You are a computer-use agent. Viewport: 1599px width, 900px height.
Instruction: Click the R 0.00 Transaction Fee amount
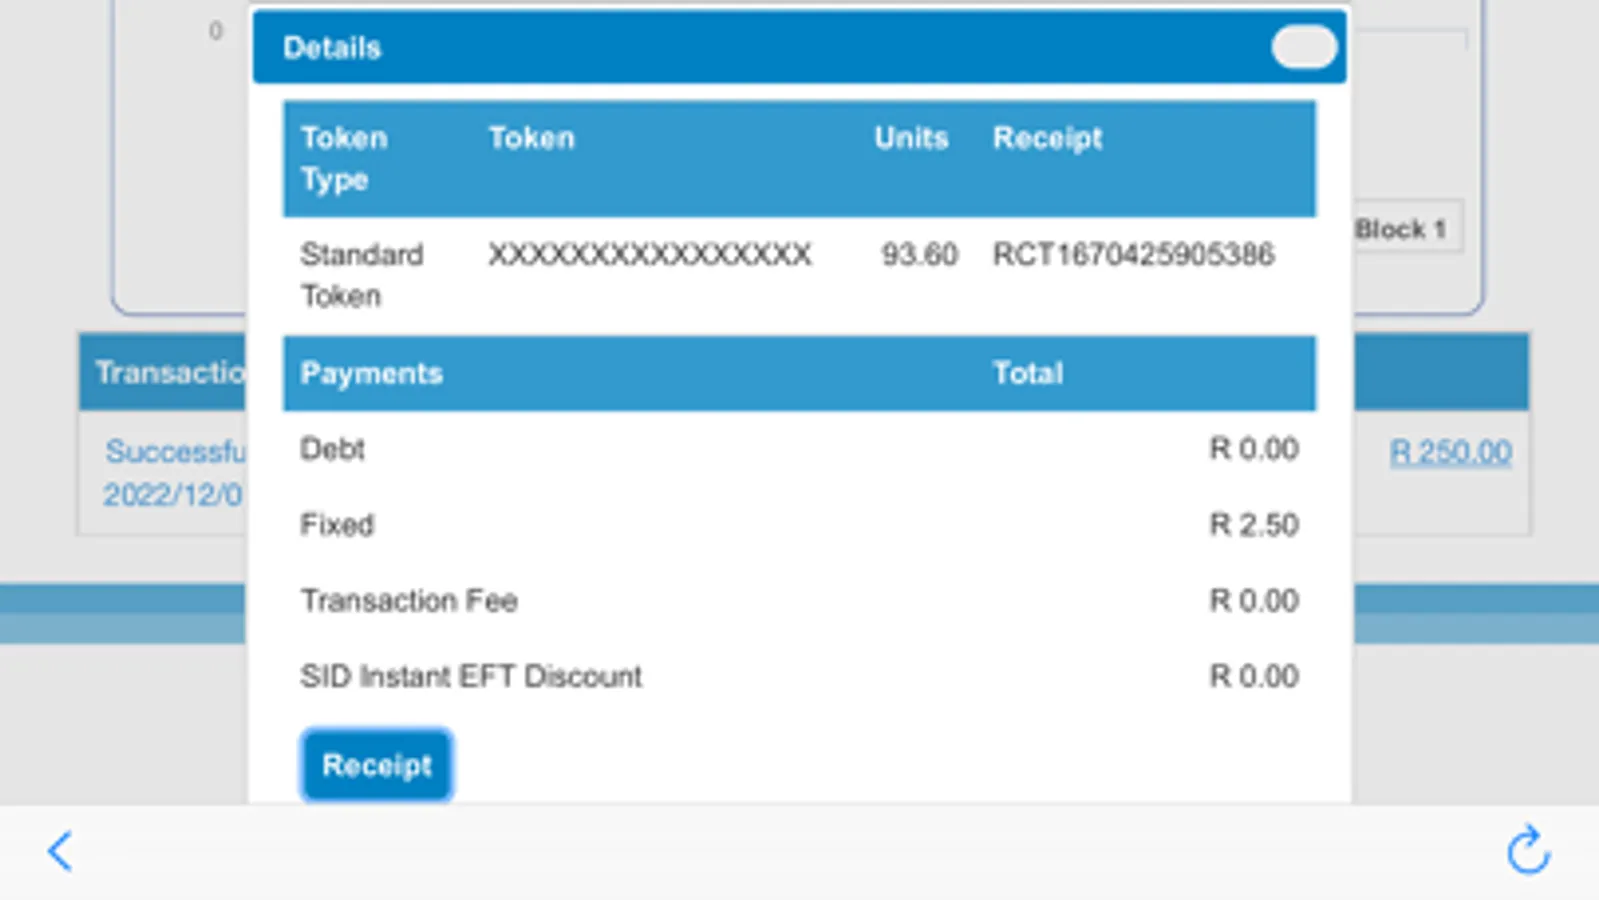(1254, 601)
